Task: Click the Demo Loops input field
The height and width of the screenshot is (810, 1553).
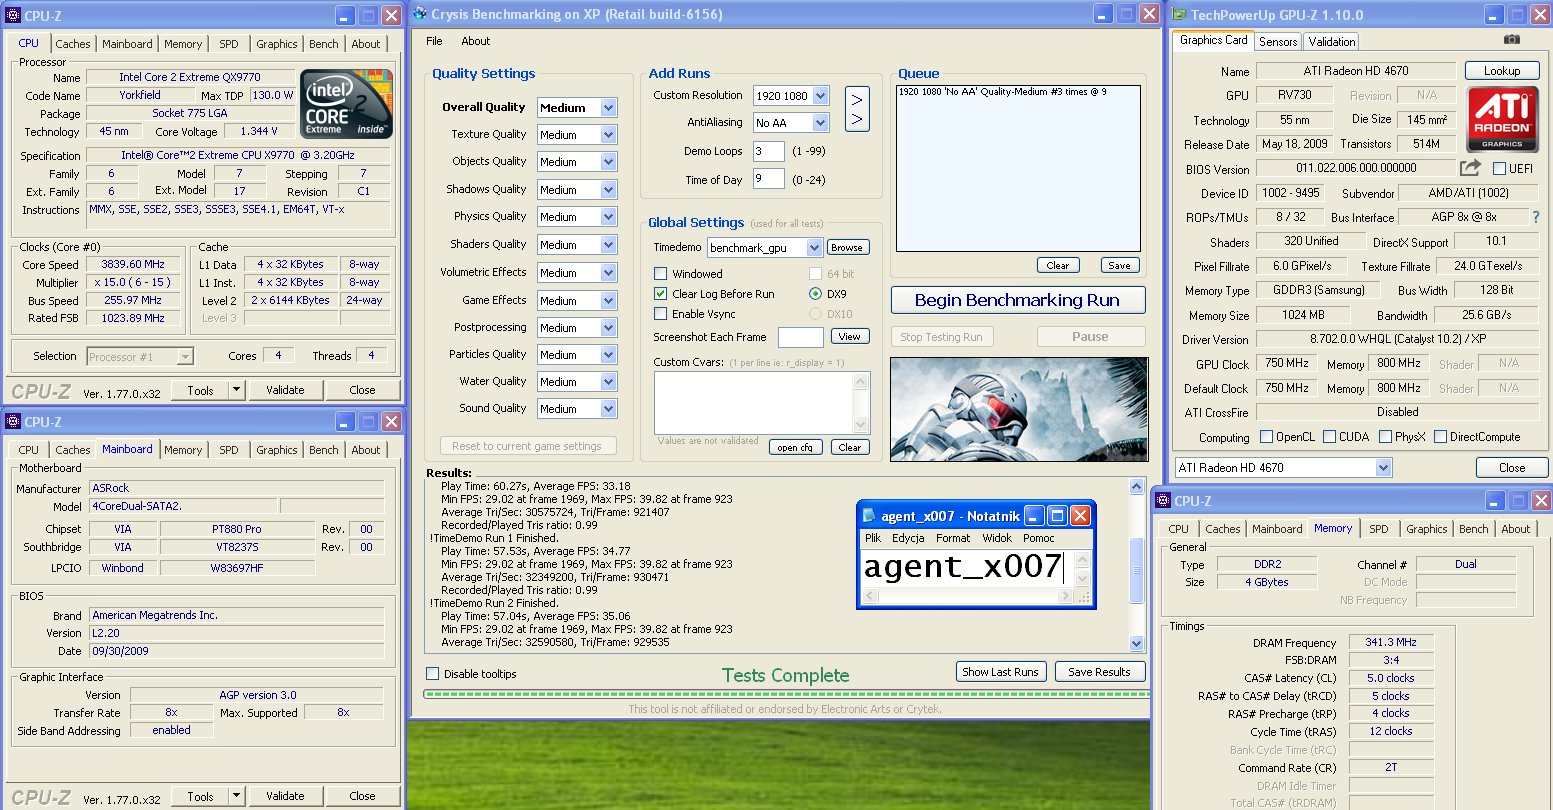Action: 769,151
